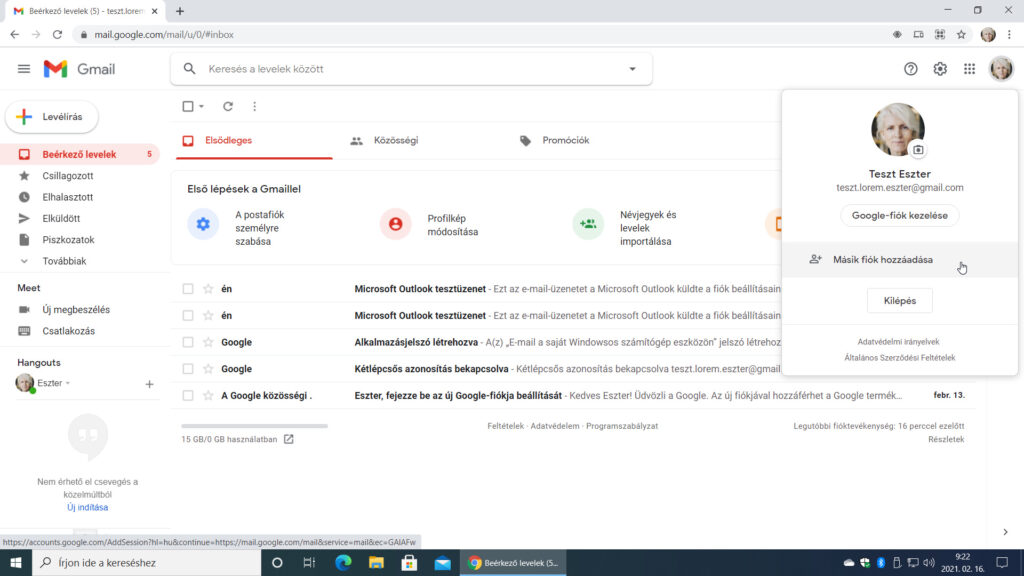
Task: Open the Mail app from the taskbar
Action: [x=443, y=562]
